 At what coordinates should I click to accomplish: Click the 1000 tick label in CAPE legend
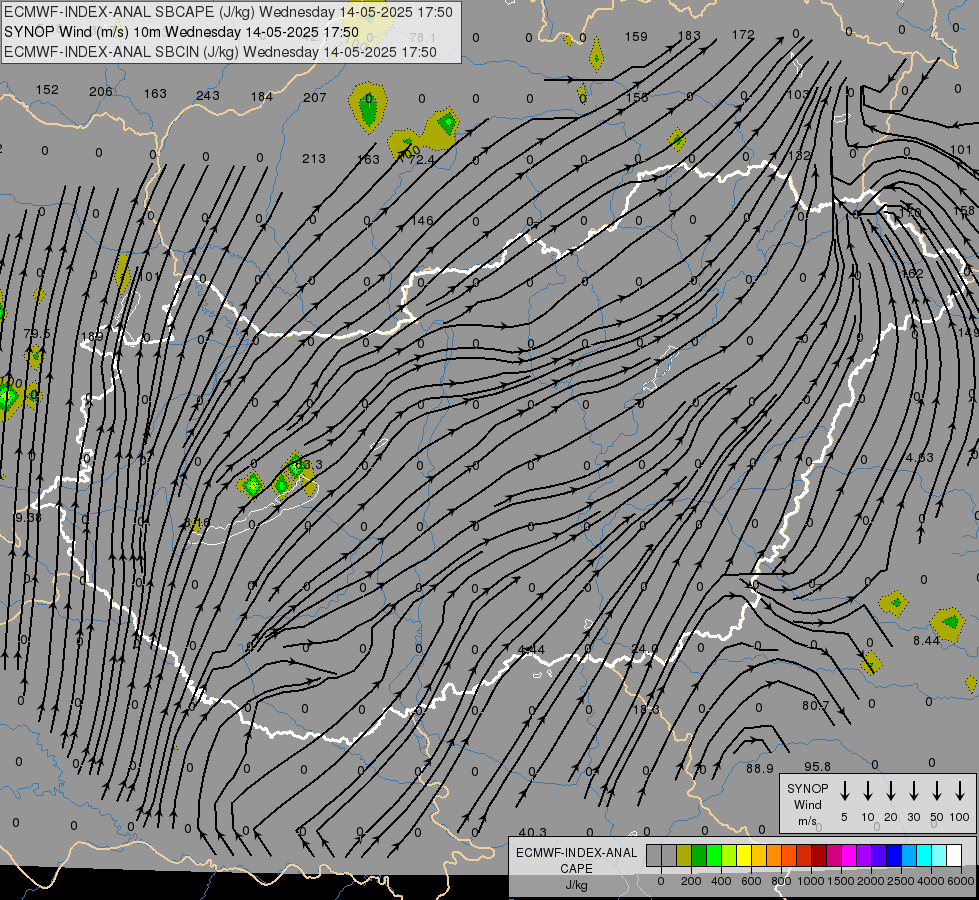[x=811, y=881]
